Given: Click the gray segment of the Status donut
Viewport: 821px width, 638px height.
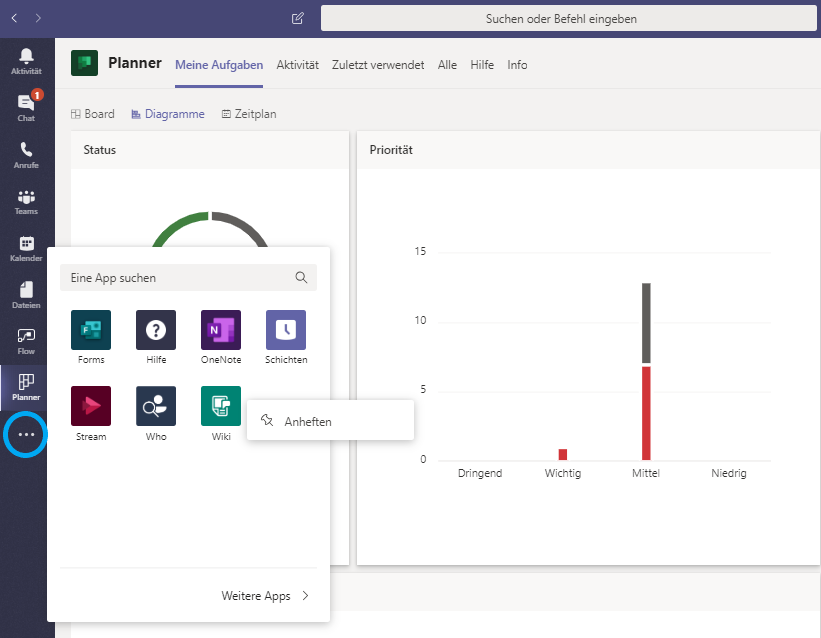Looking at the screenshot, I should 242,226.
